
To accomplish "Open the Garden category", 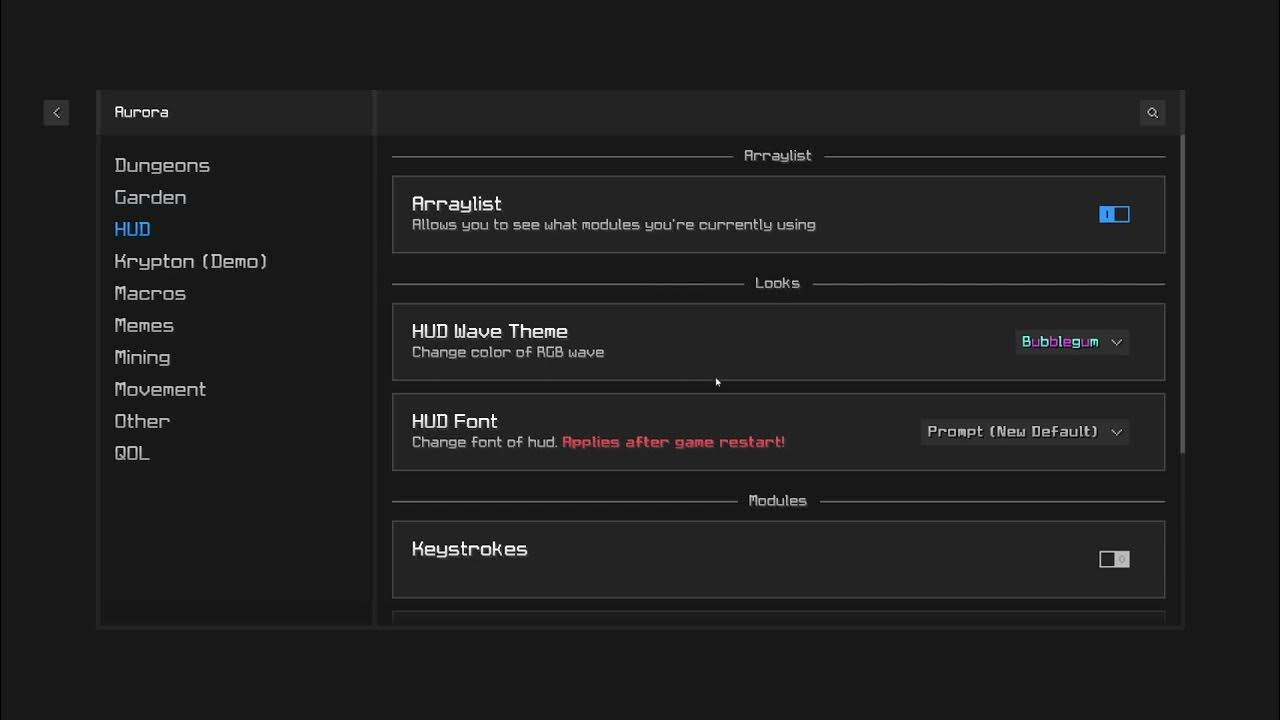I will (x=150, y=198).
